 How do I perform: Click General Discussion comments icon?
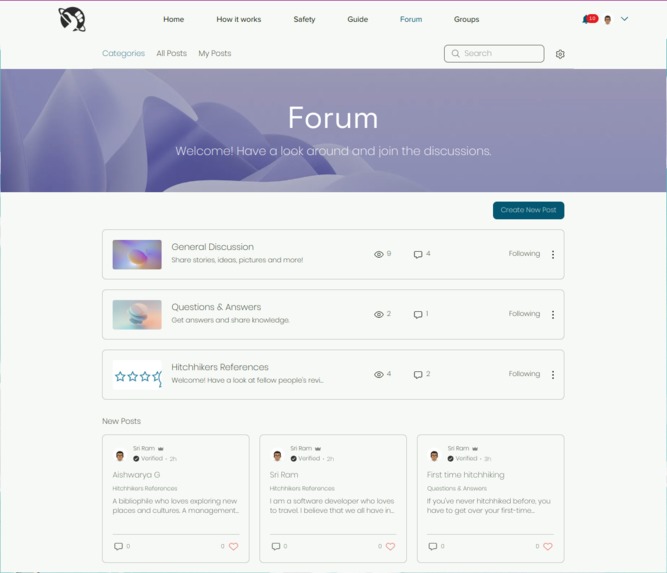click(418, 254)
